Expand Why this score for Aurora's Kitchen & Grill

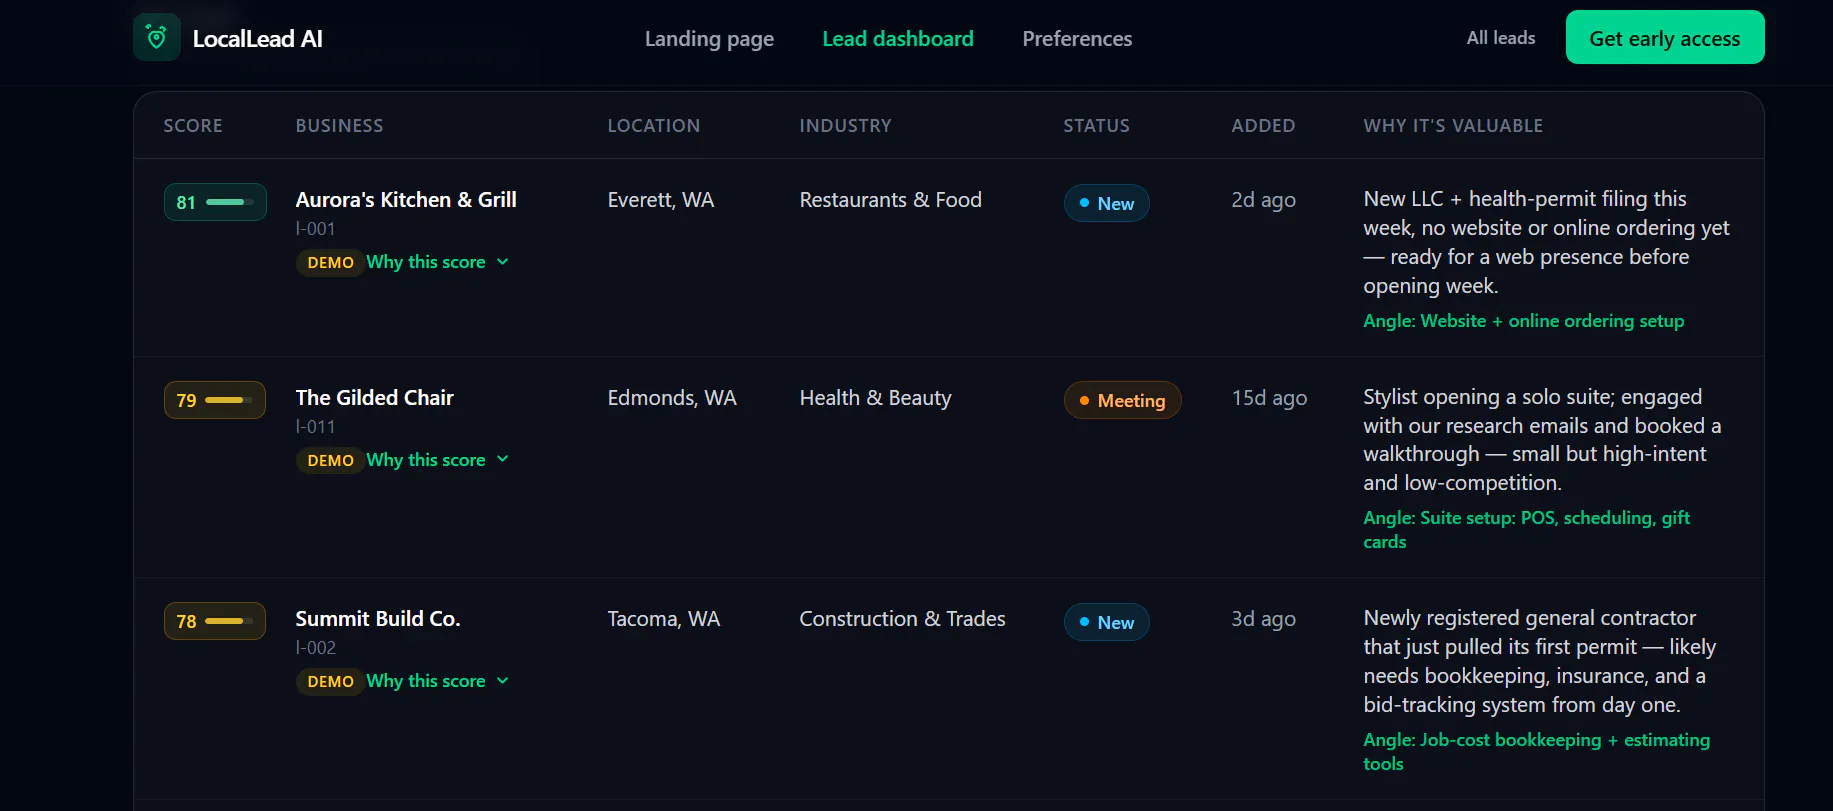(x=438, y=262)
